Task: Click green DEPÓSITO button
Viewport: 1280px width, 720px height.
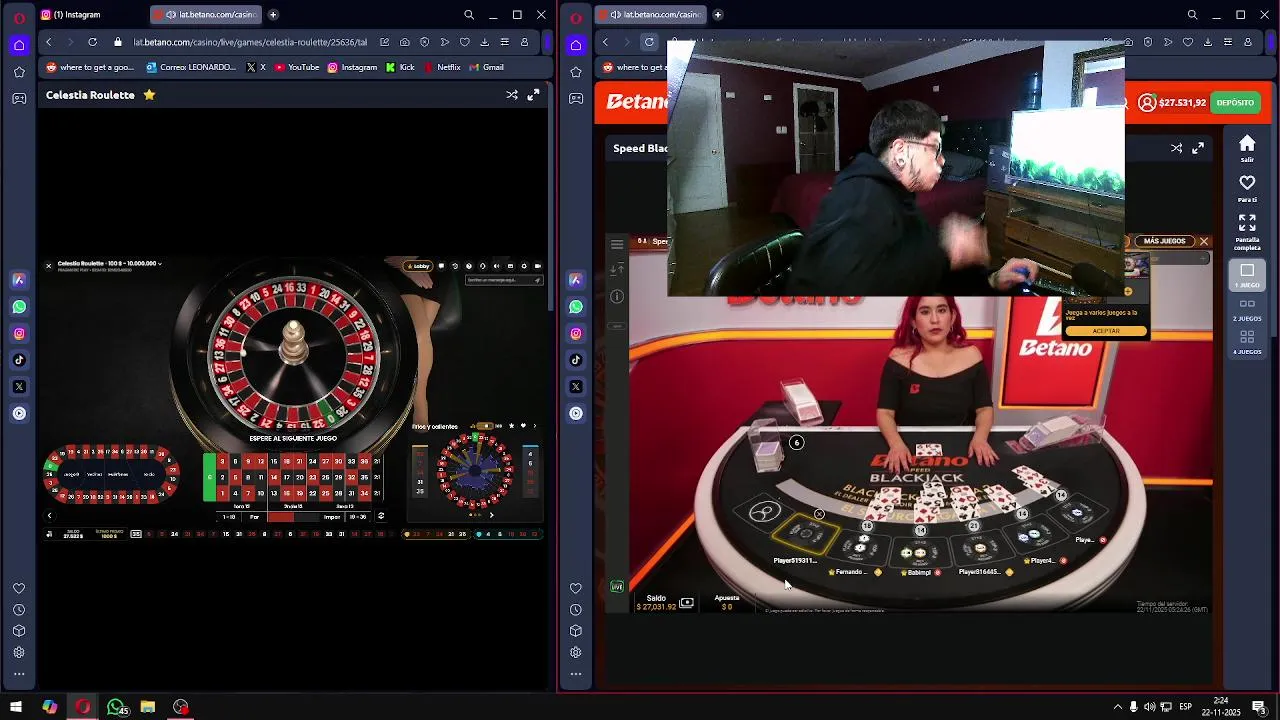Action: click(x=1235, y=103)
